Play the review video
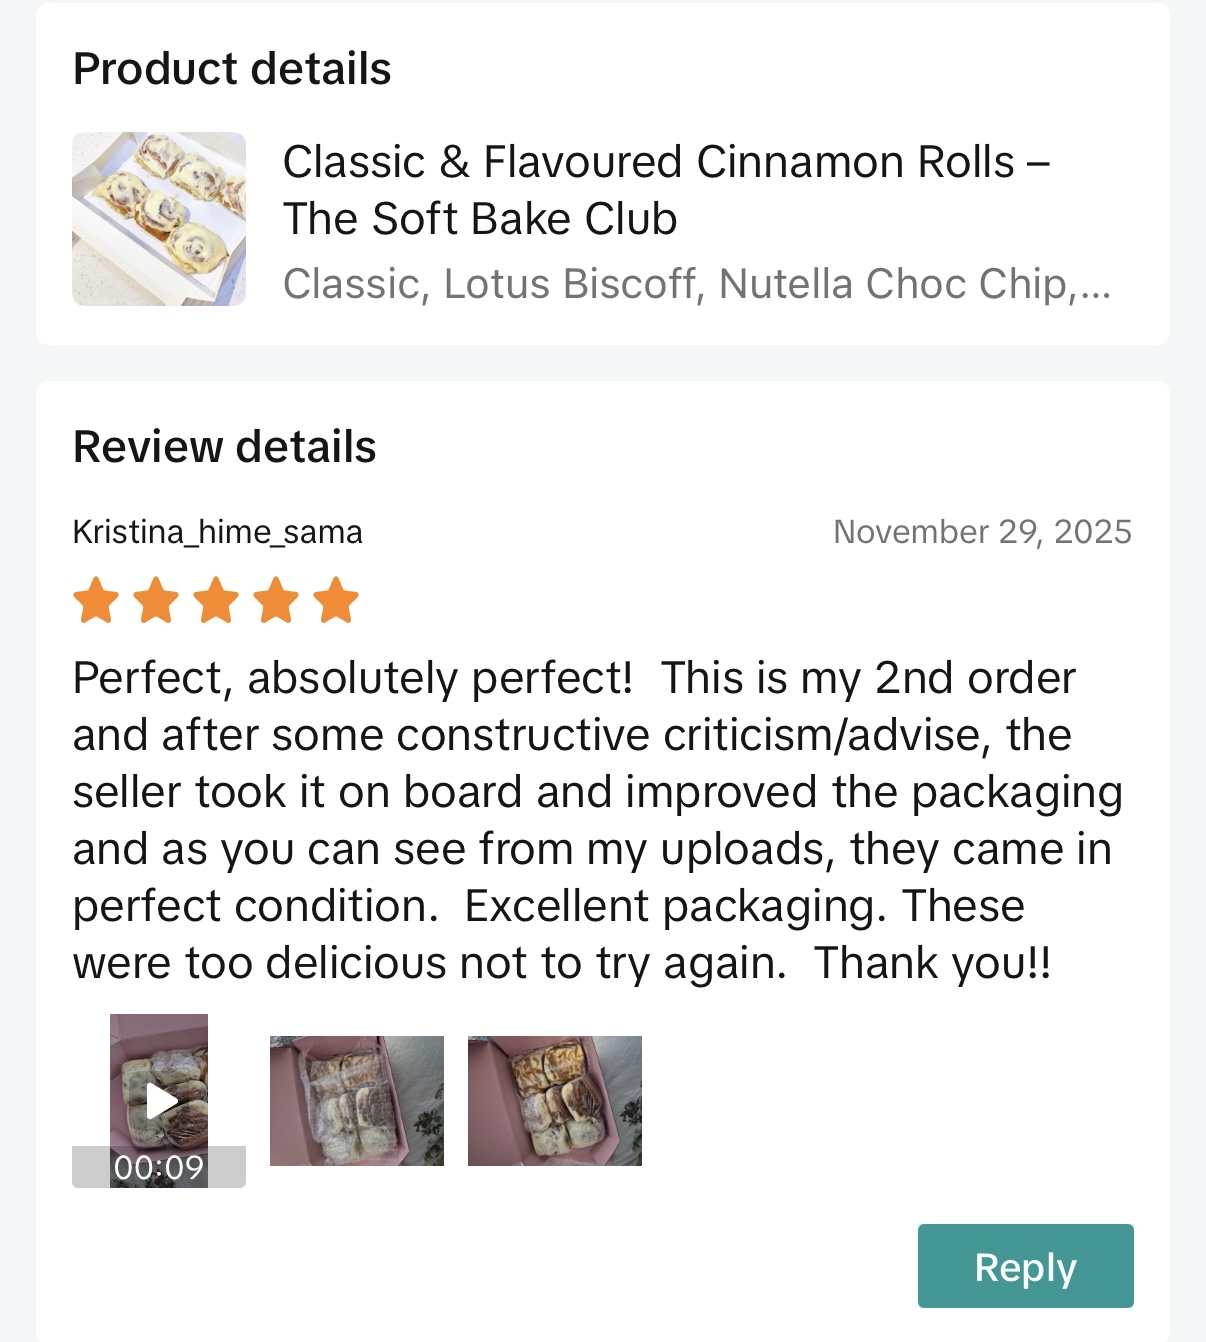 pos(161,1100)
